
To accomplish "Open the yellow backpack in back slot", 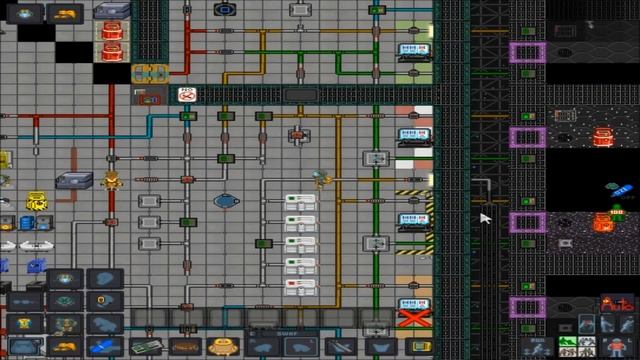I will [x=223, y=347].
